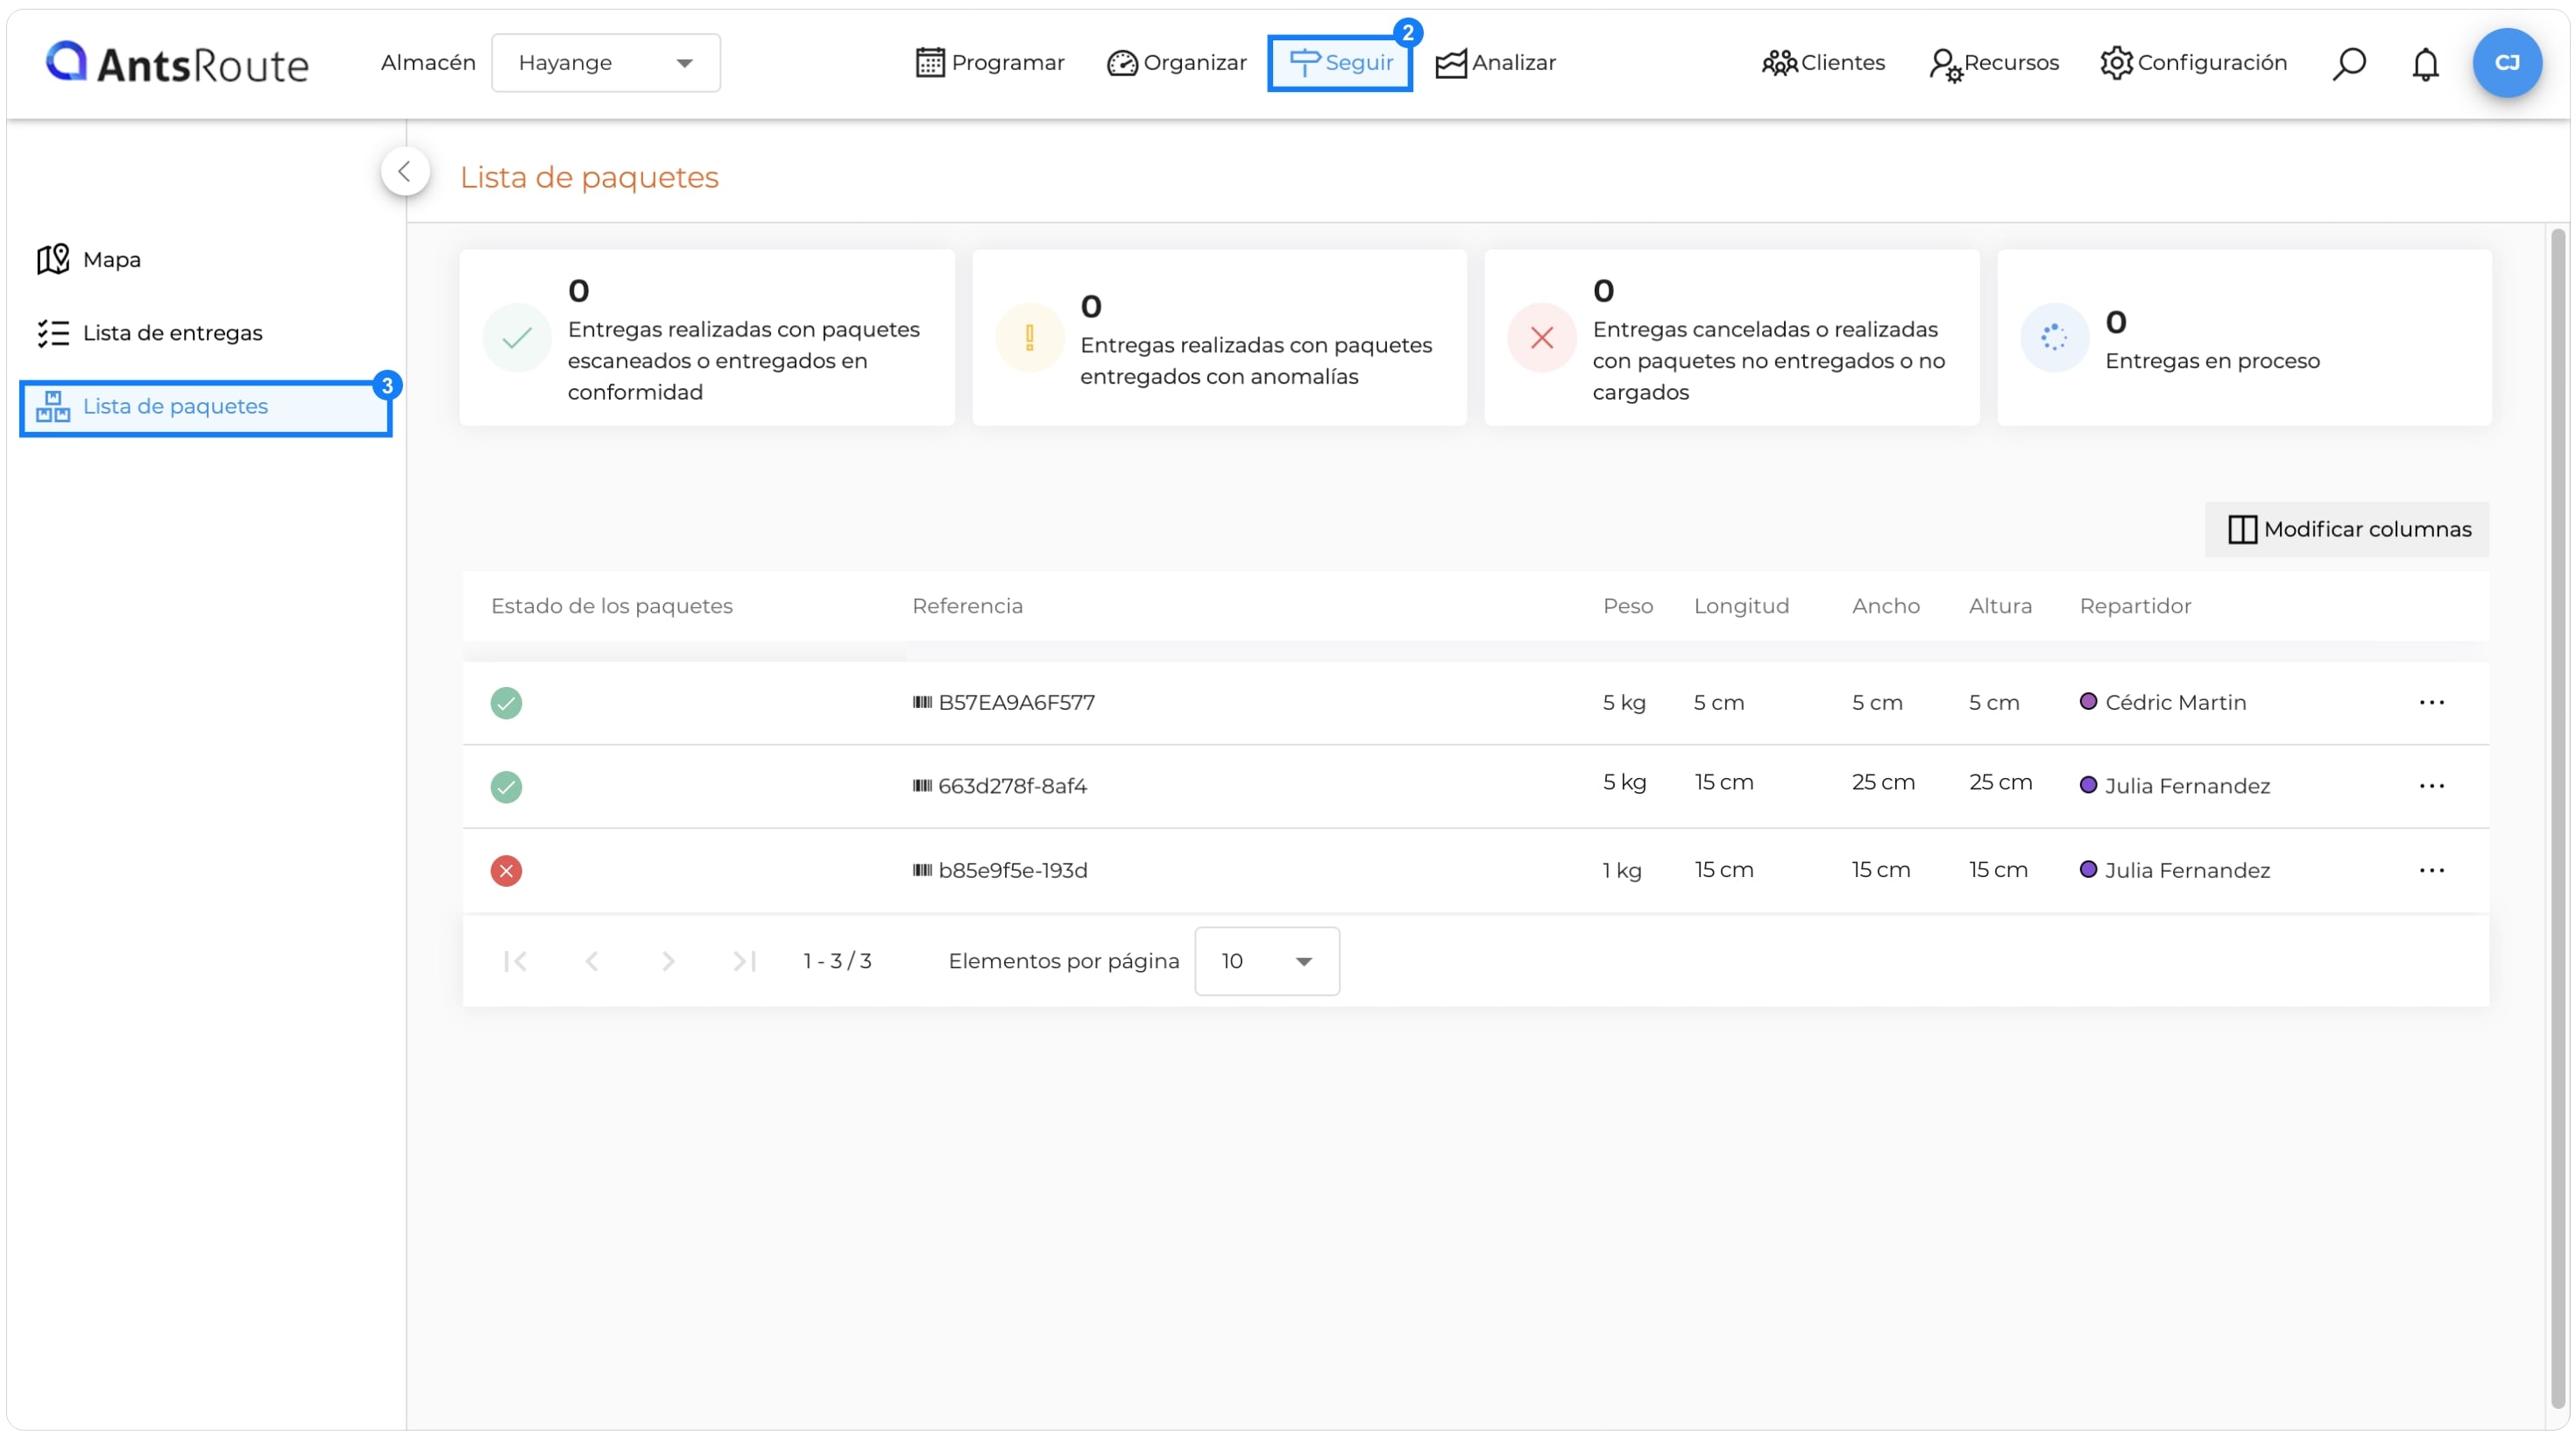Open the Clientes menu

tap(1823, 63)
